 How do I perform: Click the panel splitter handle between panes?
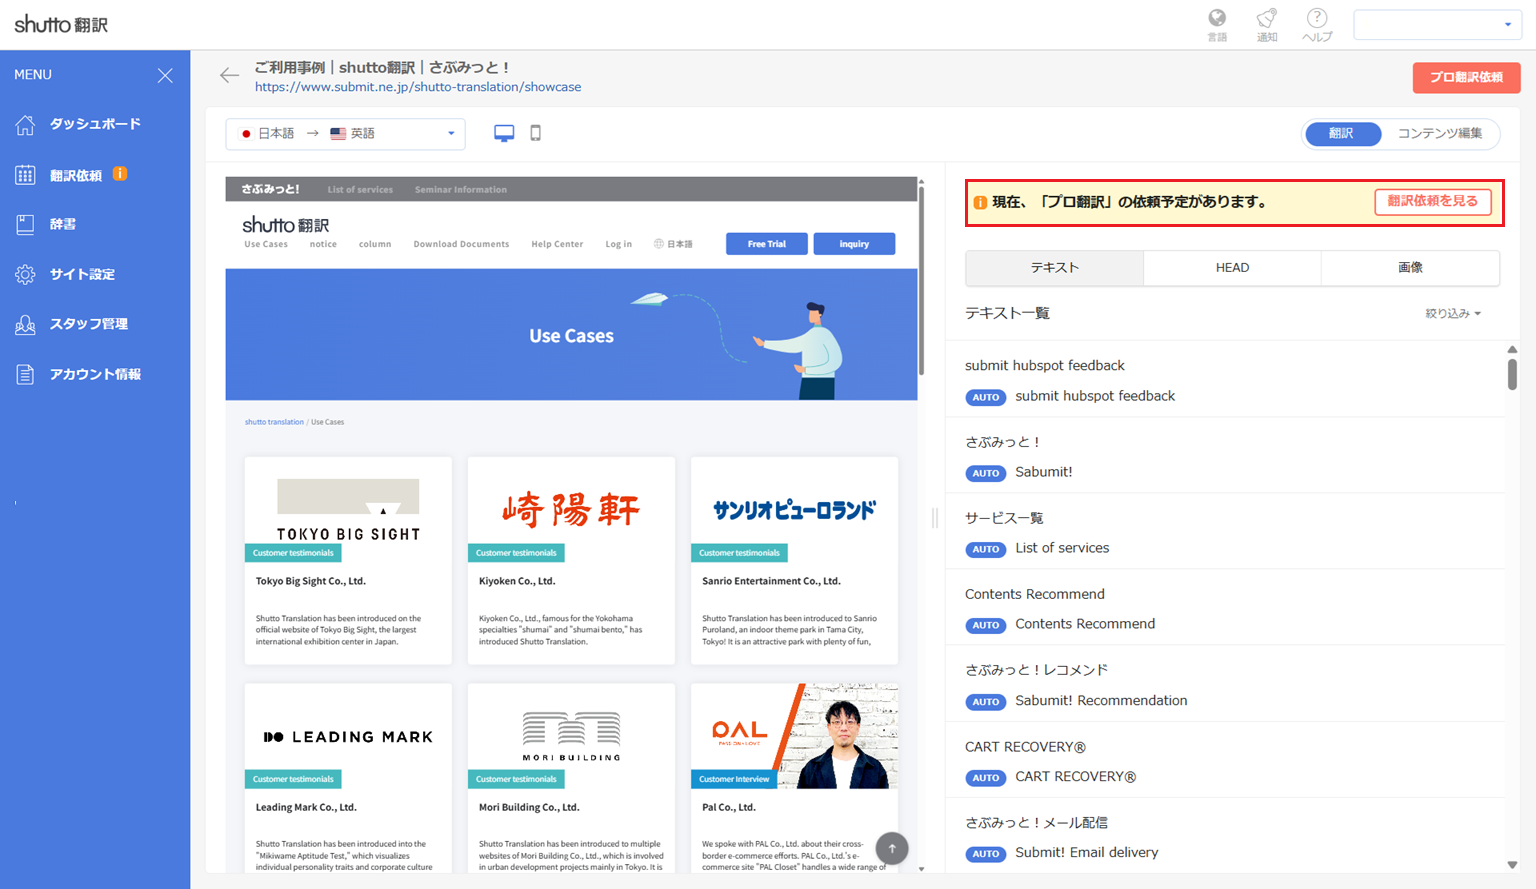click(935, 517)
